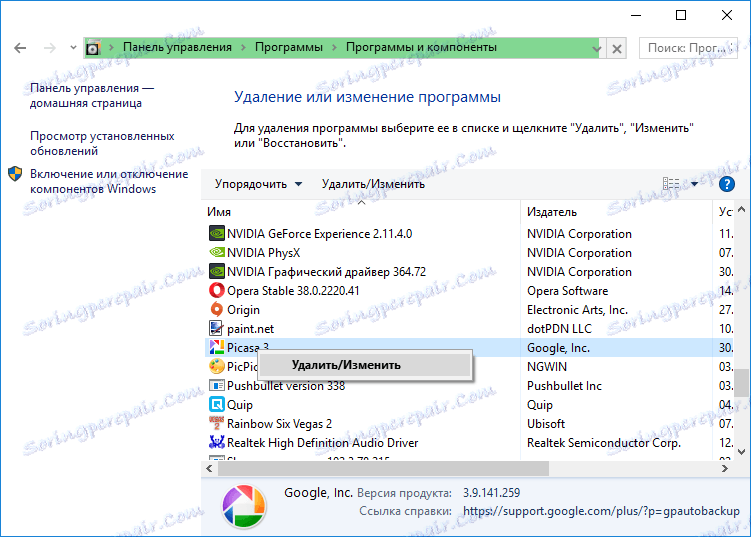
Task: Select the Origin row name
Action: click(243, 310)
